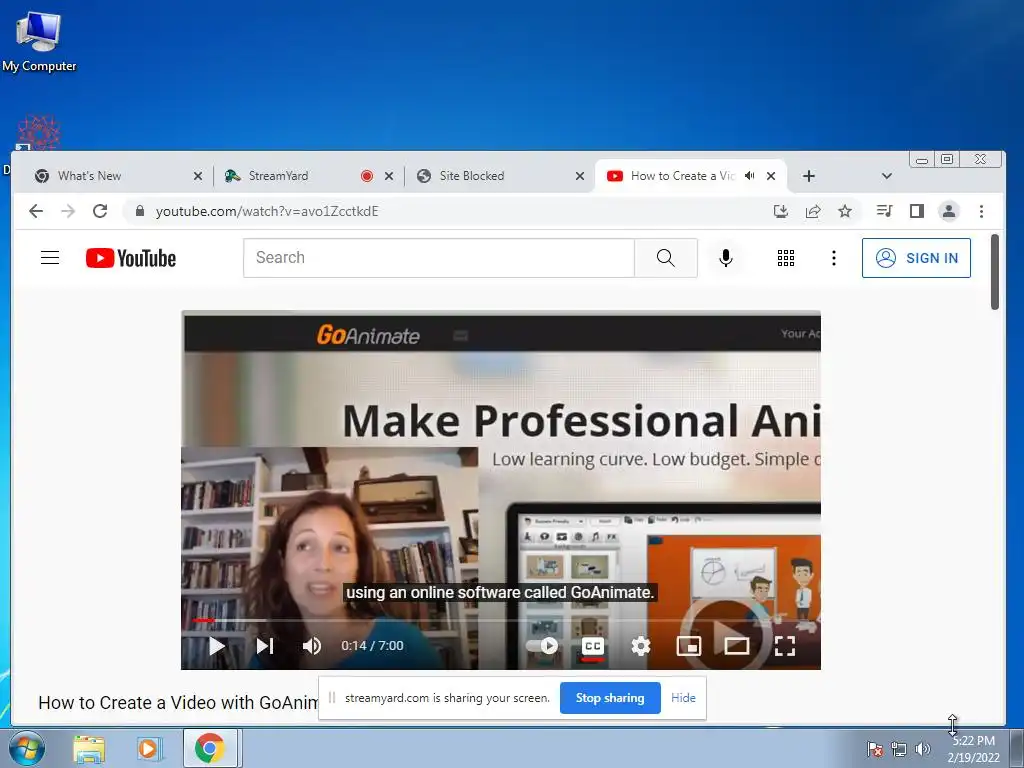Image resolution: width=1024 pixels, height=768 pixels.
Task: Click the taskbar clock 5:22 PM
Action: [973, 741]
